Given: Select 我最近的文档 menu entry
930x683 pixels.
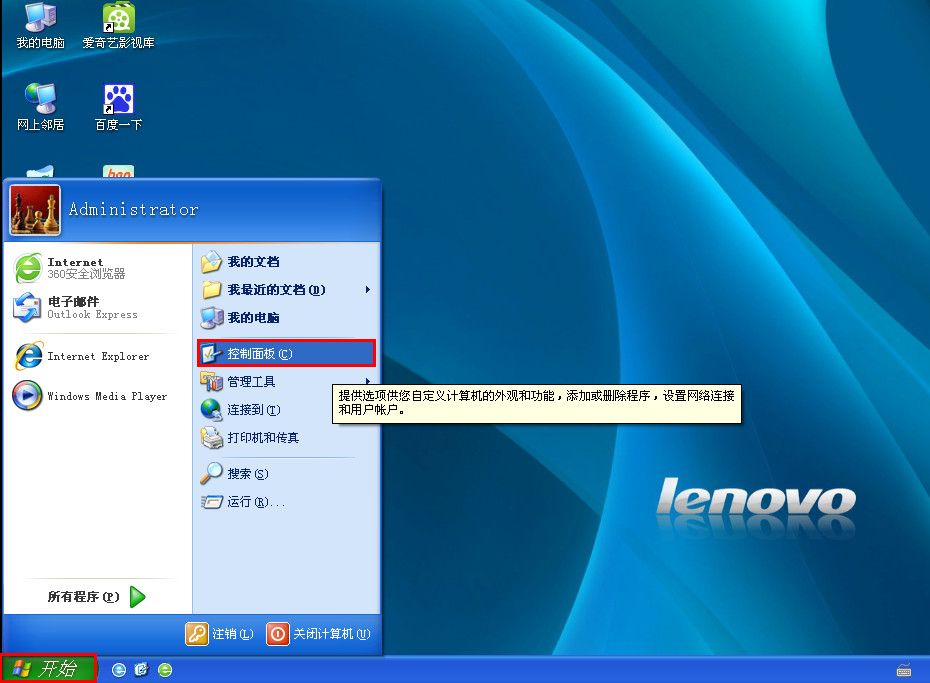Looking at the screenshot, I should (x=286, y=289).
